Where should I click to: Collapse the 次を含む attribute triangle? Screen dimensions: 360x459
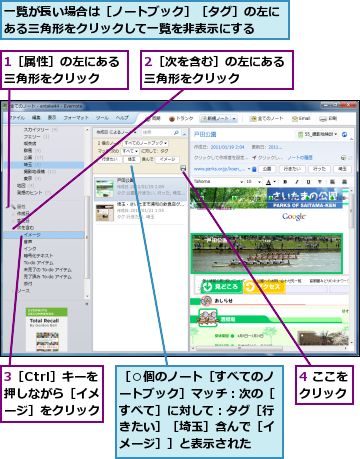point(13,228)
